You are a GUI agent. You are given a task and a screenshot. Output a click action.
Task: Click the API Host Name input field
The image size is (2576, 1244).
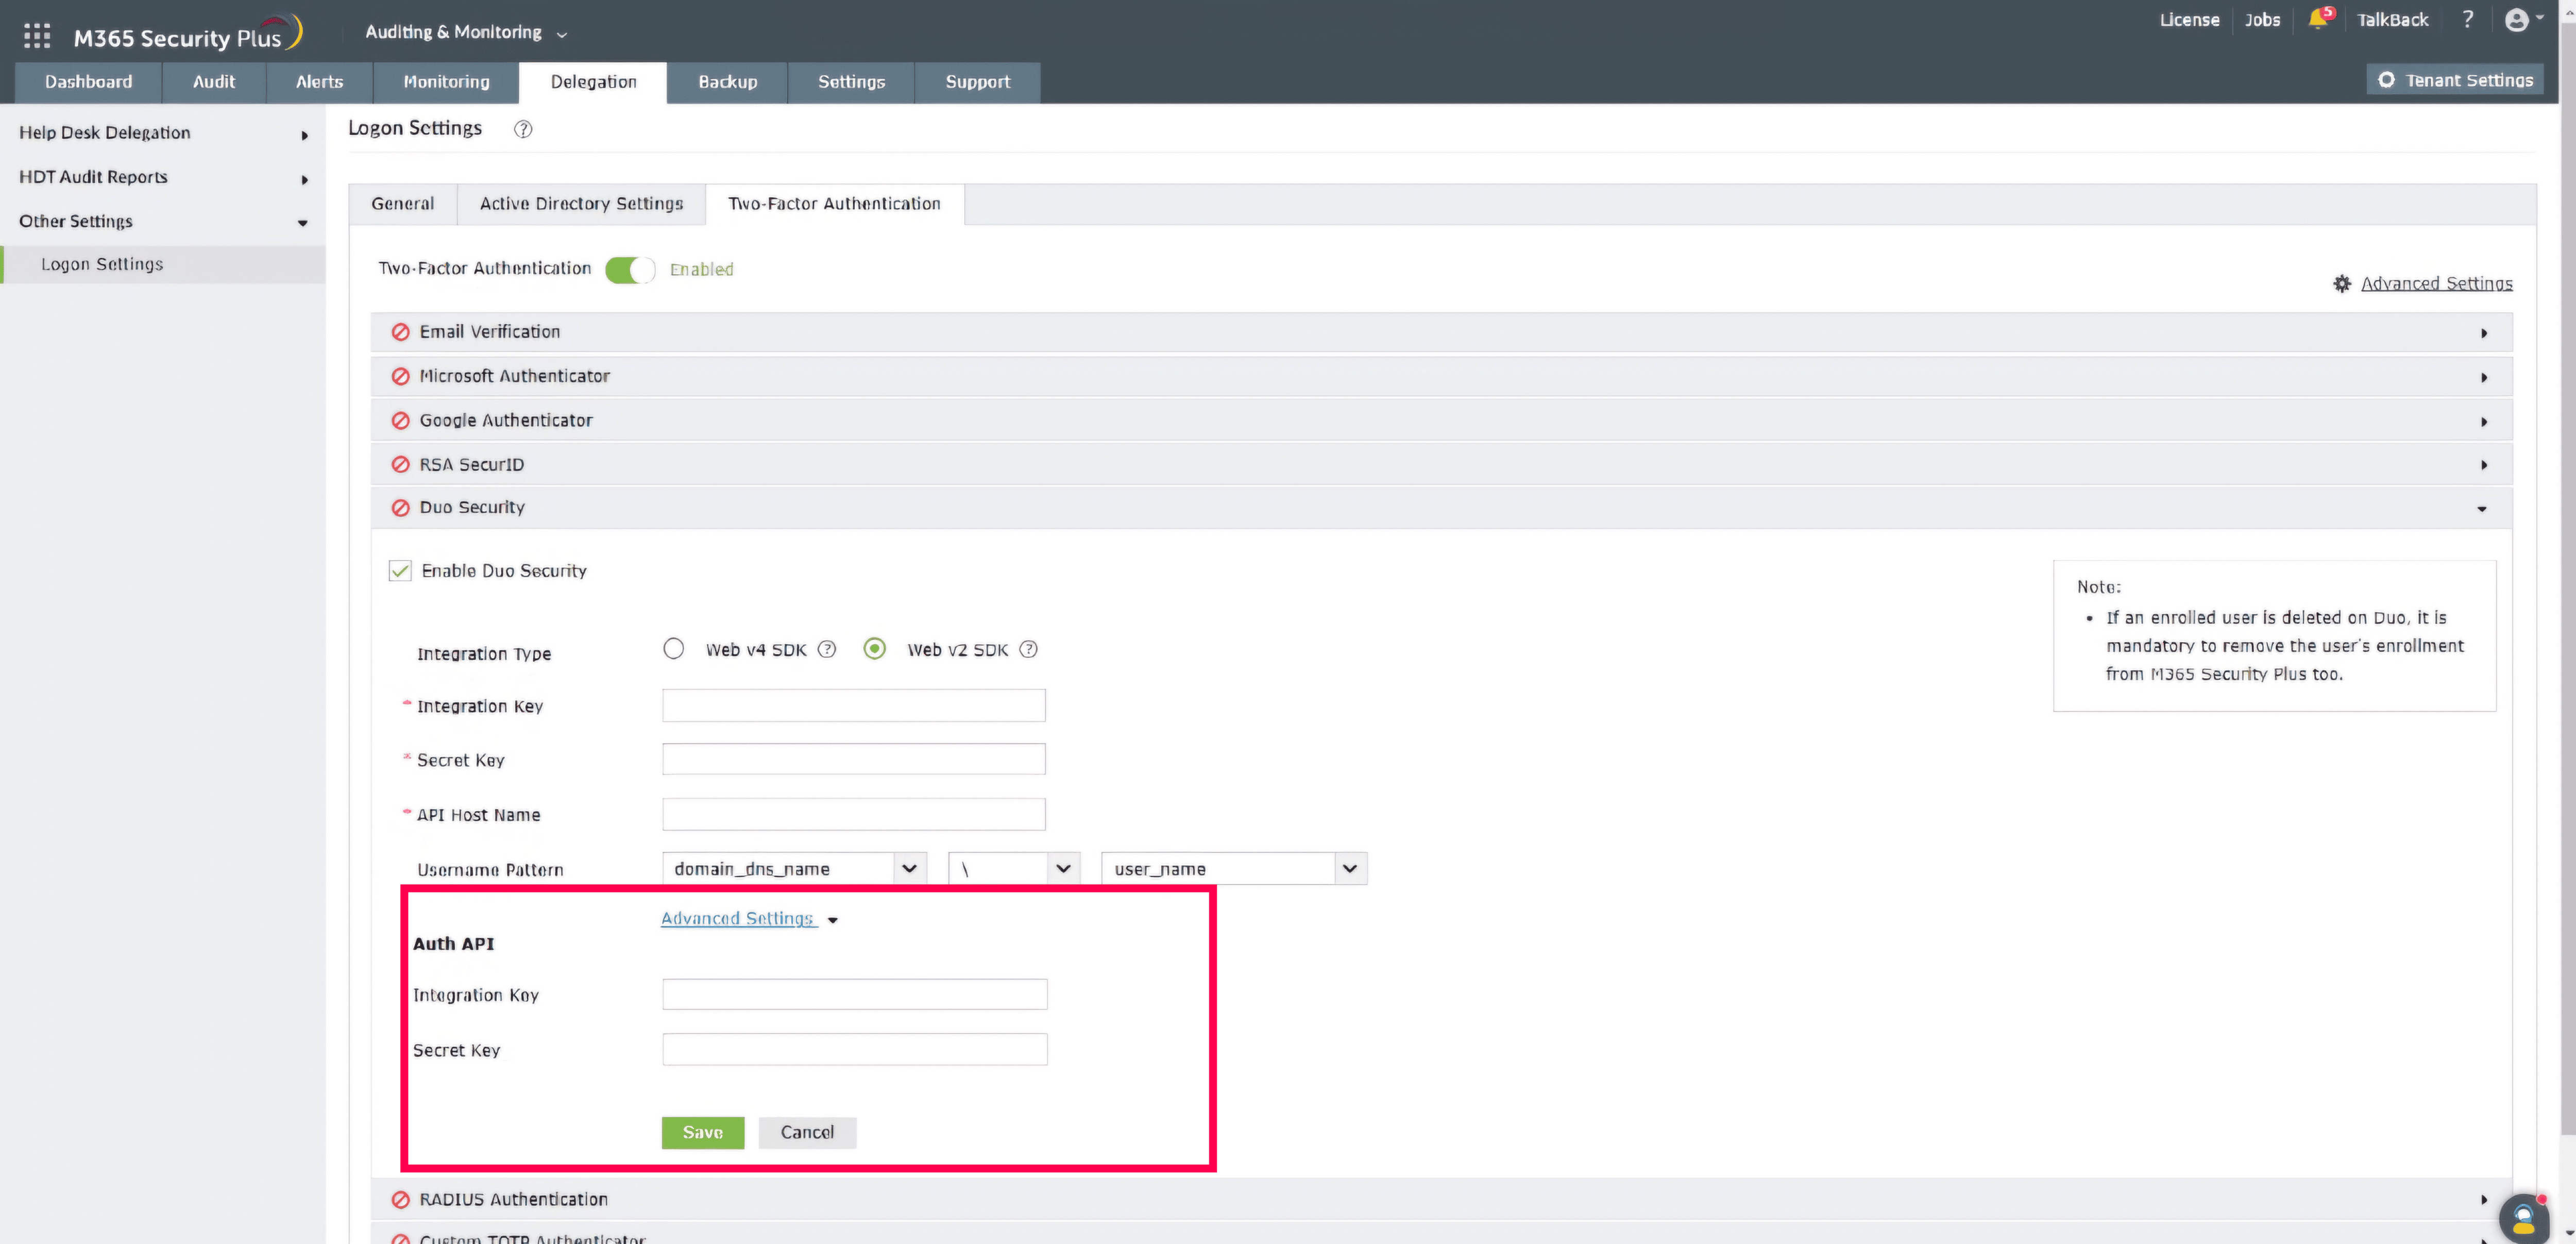click(x=853, y=814)
